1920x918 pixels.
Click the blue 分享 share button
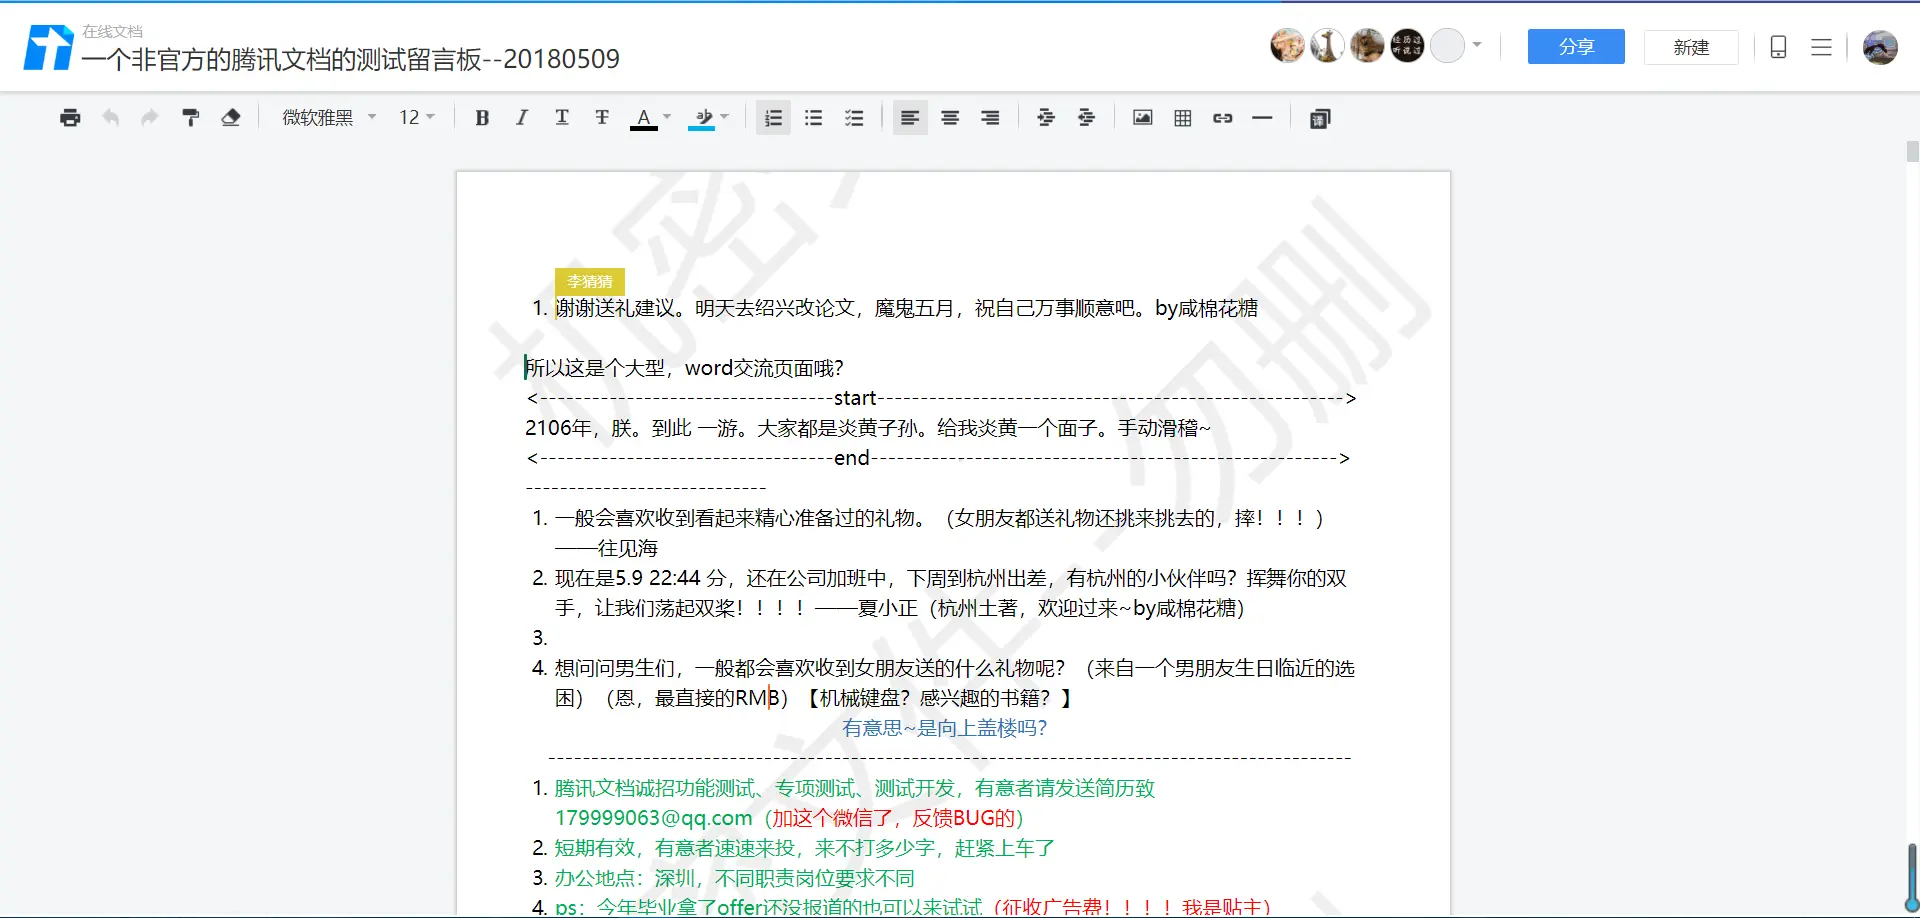click(x=1576, y=47)
